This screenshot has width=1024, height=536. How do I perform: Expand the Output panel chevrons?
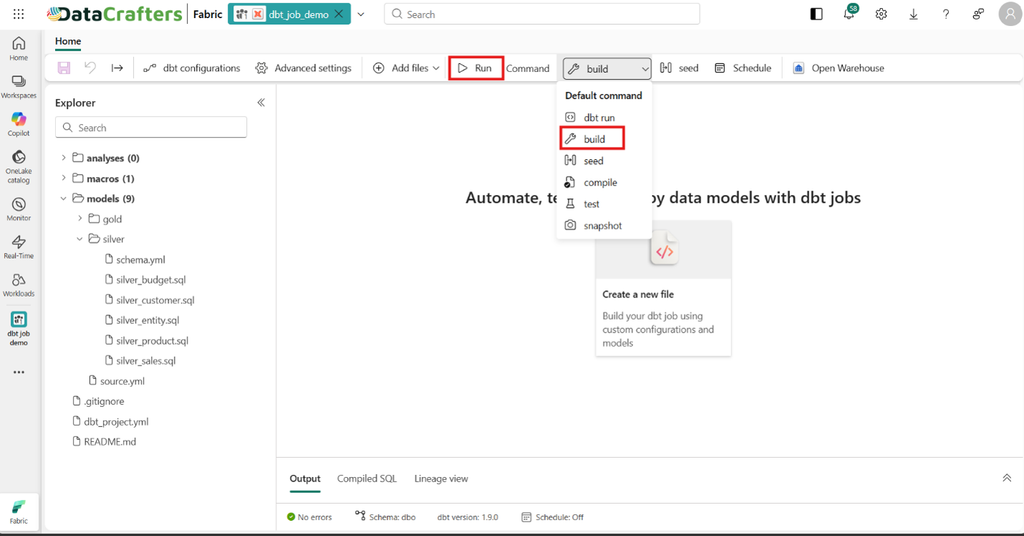pyautogui.click(x=1006, y=478)
